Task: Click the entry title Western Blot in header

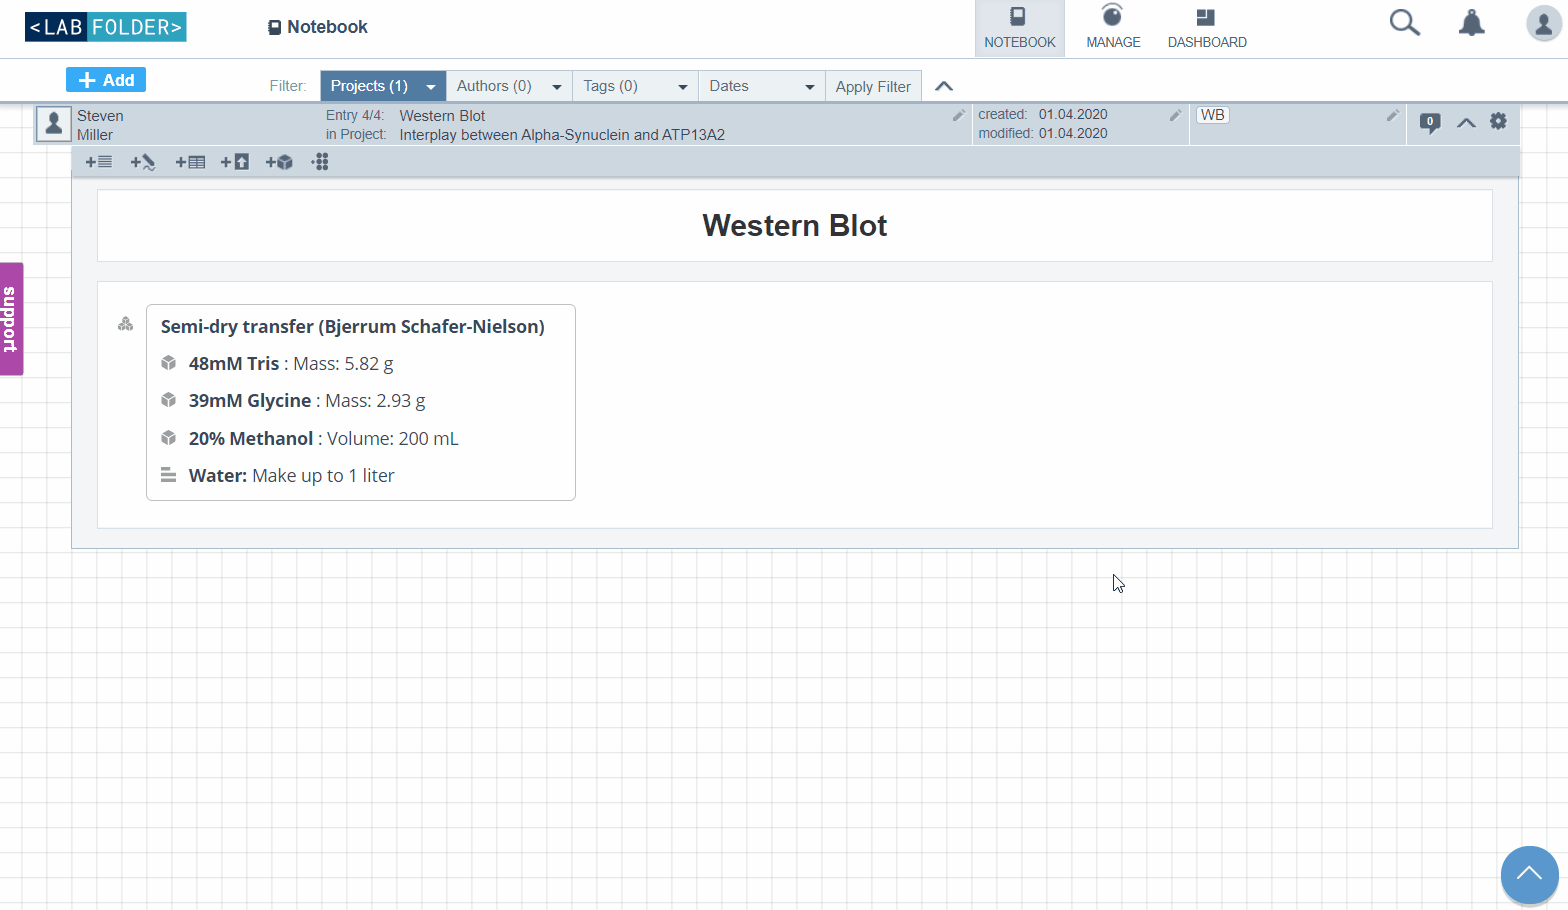Action: 442,116
